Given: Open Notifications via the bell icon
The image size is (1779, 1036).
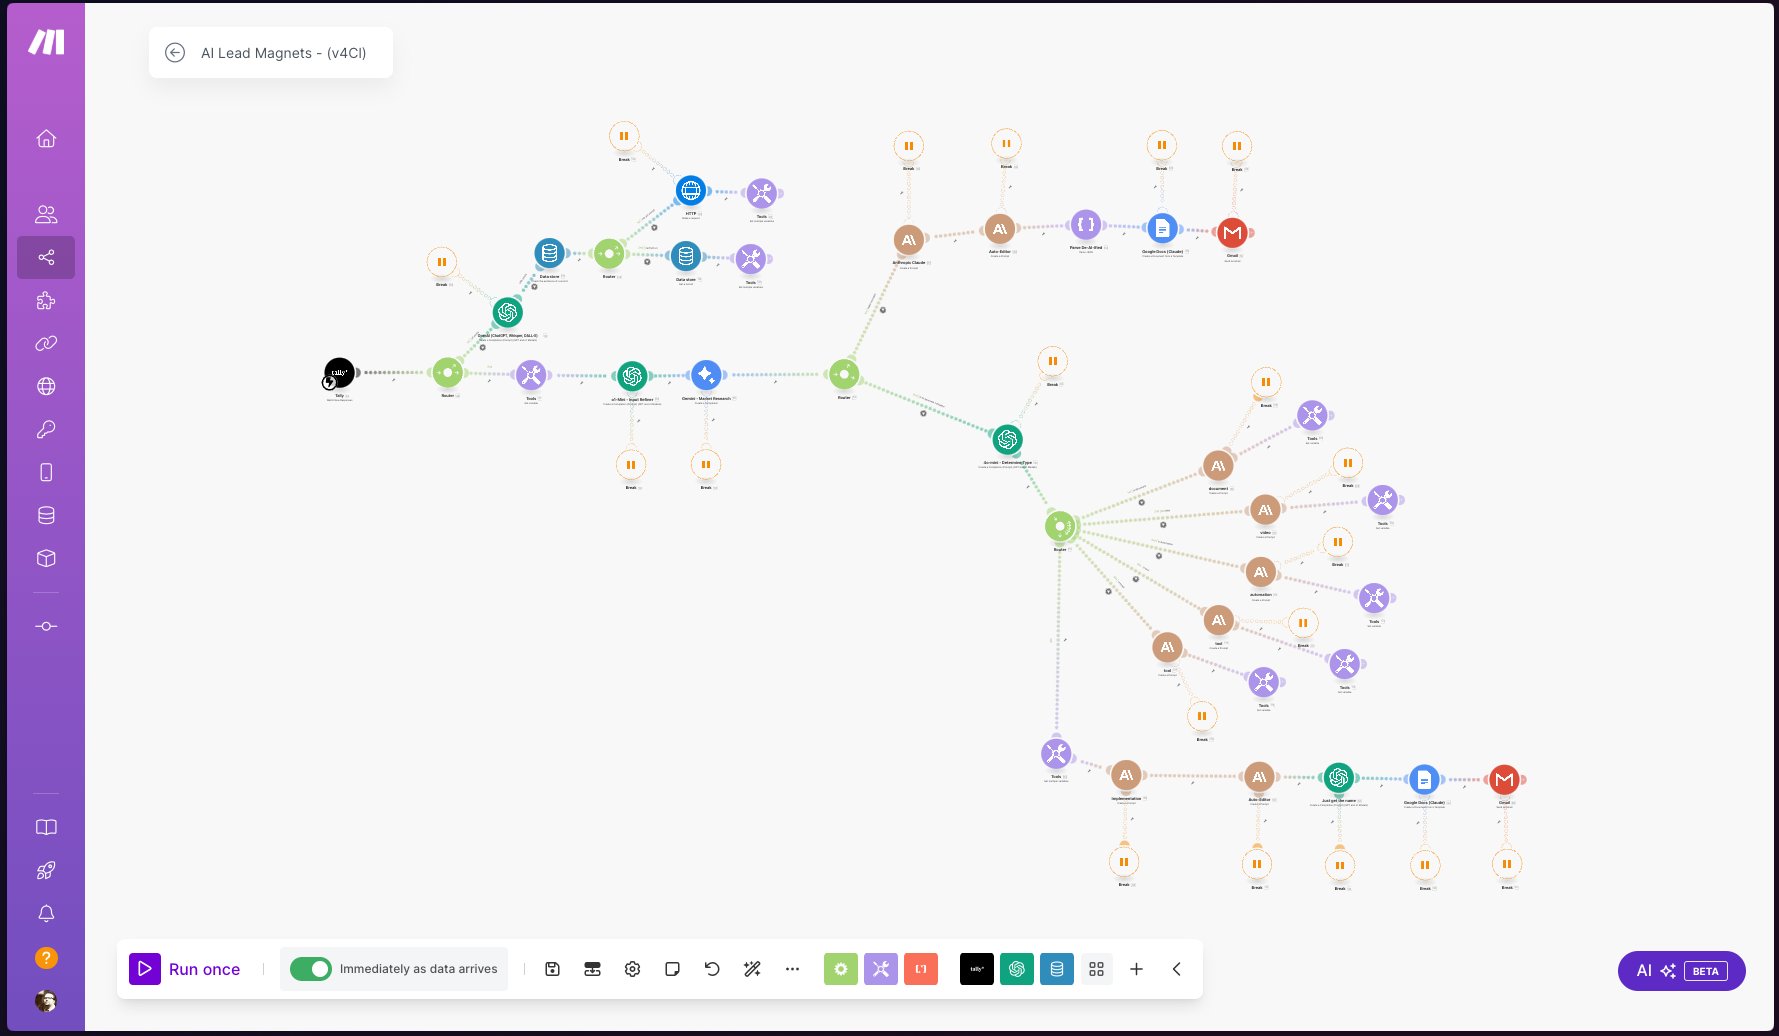Looking at the screenshot, I should click(x=46, y=913).
